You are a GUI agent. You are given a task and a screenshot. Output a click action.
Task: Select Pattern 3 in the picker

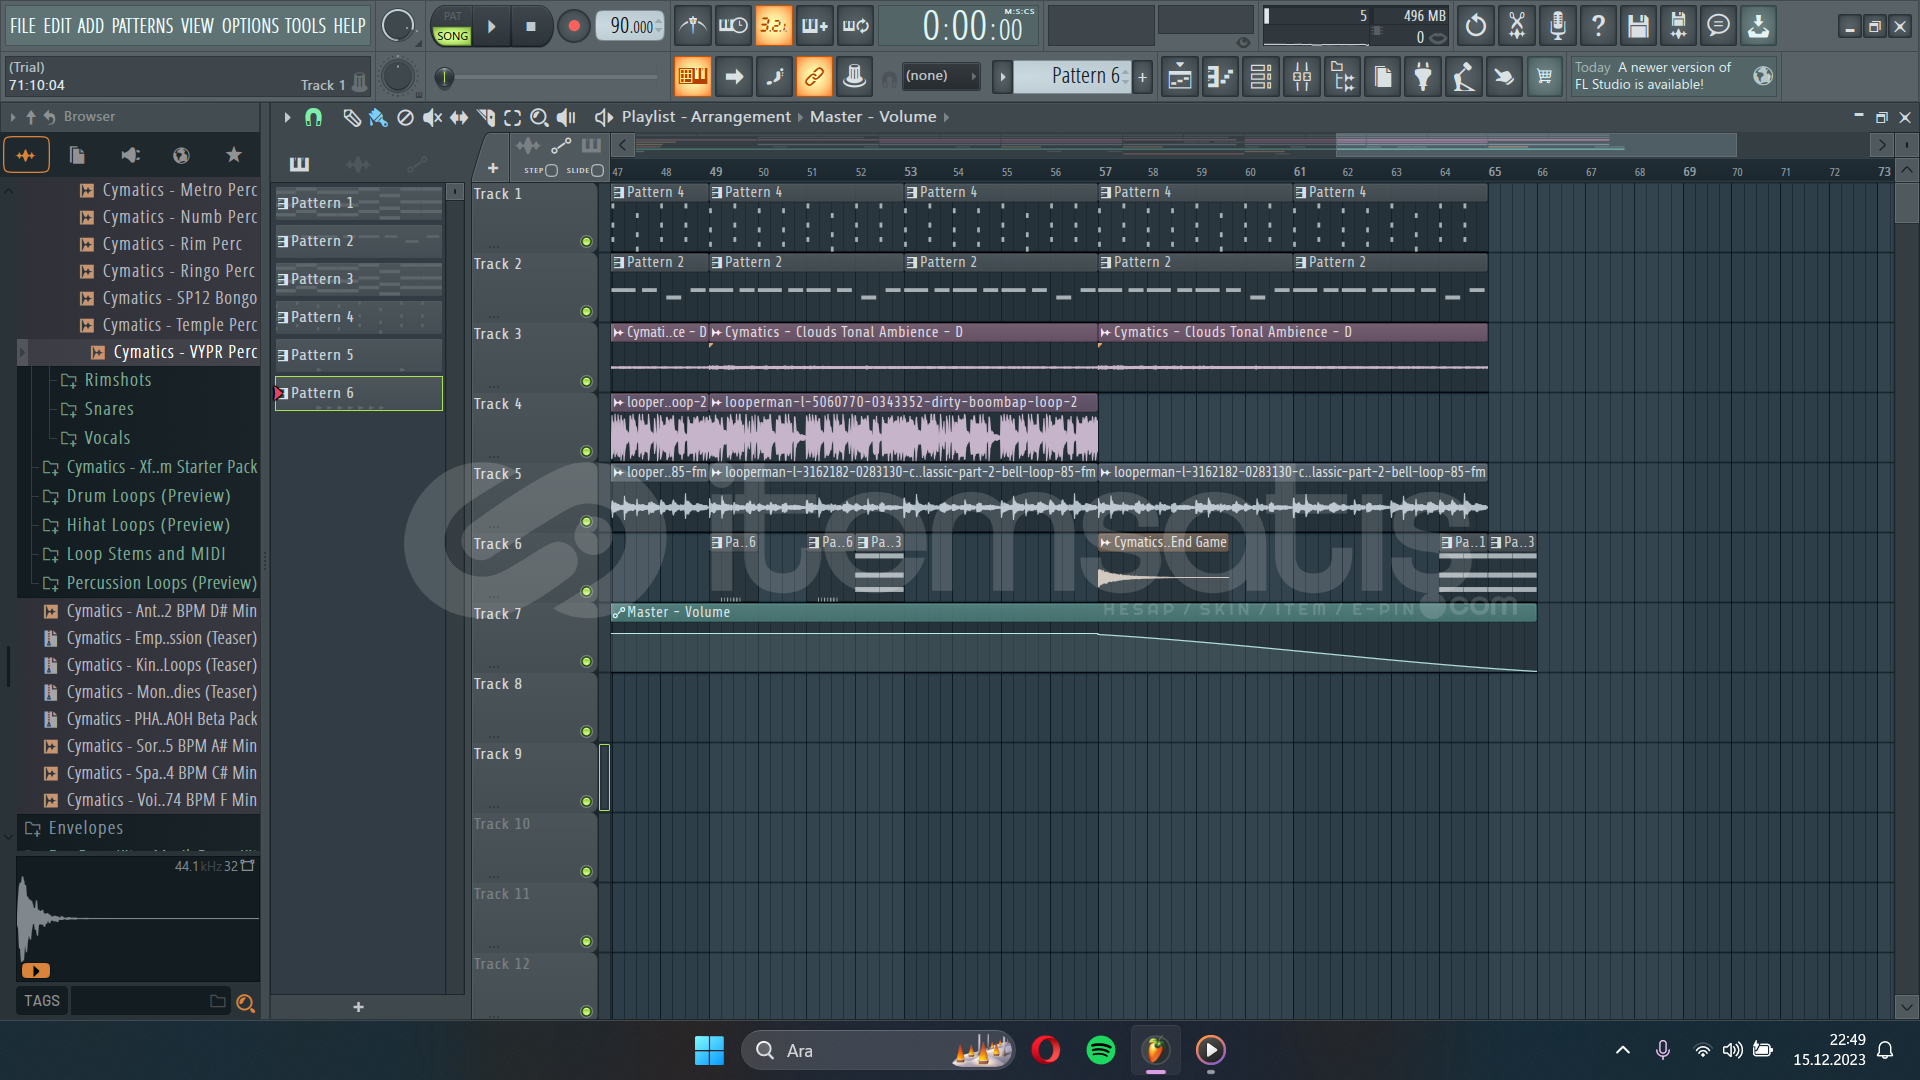point(359,279)
